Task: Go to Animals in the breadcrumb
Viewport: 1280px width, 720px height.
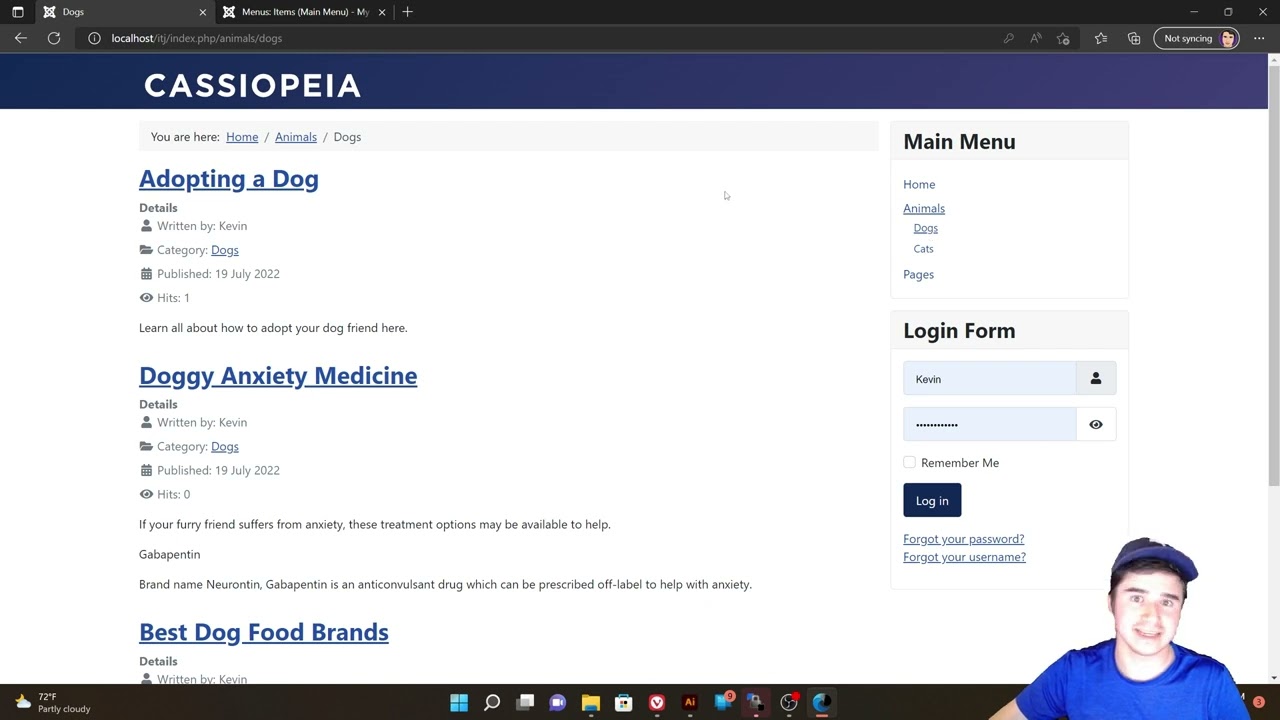Action: point(296,137)
